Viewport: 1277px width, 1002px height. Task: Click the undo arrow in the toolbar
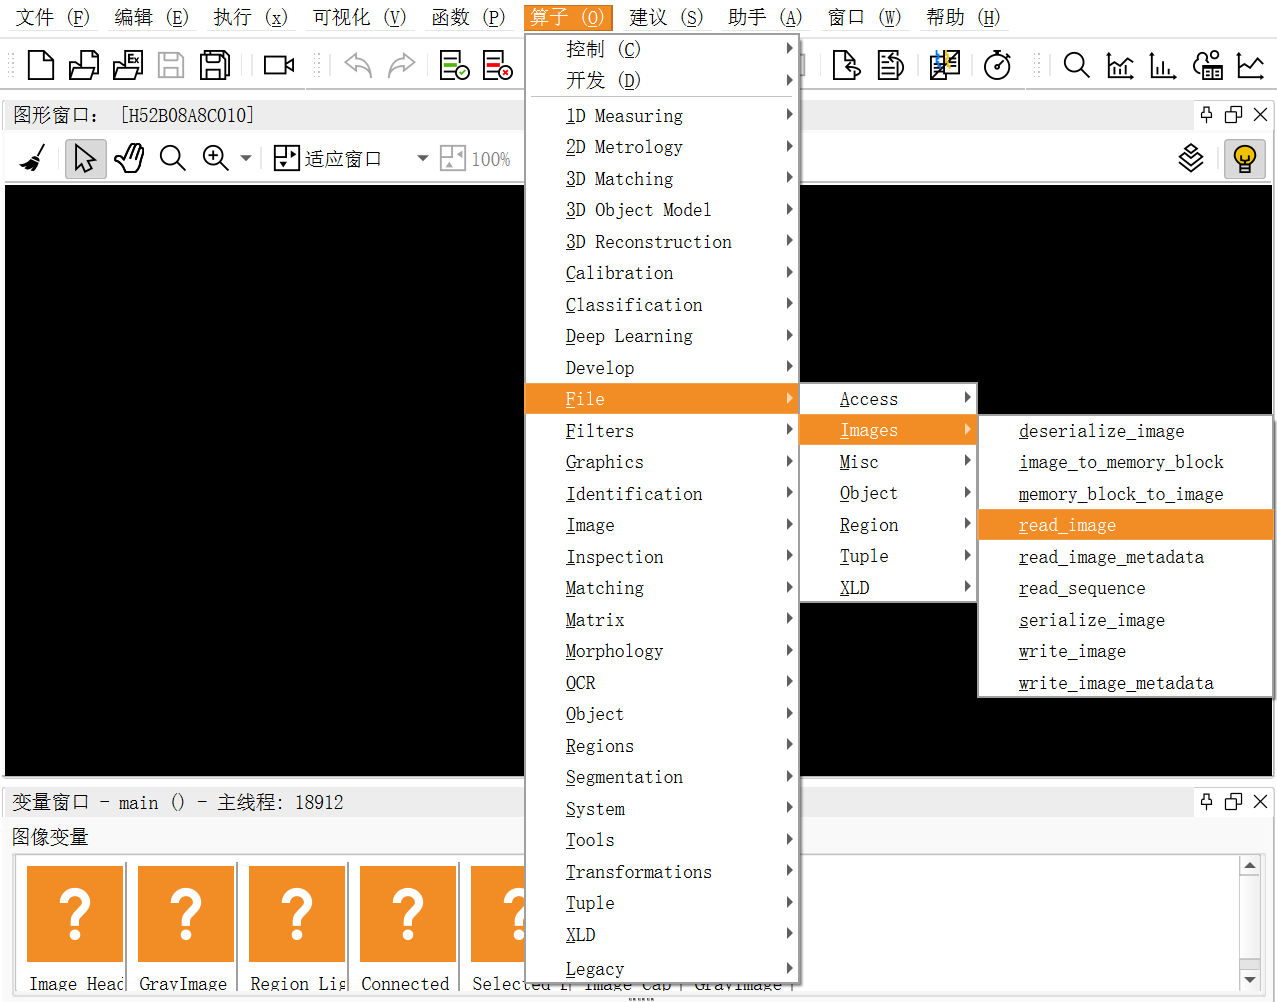(x=358, y=65)
